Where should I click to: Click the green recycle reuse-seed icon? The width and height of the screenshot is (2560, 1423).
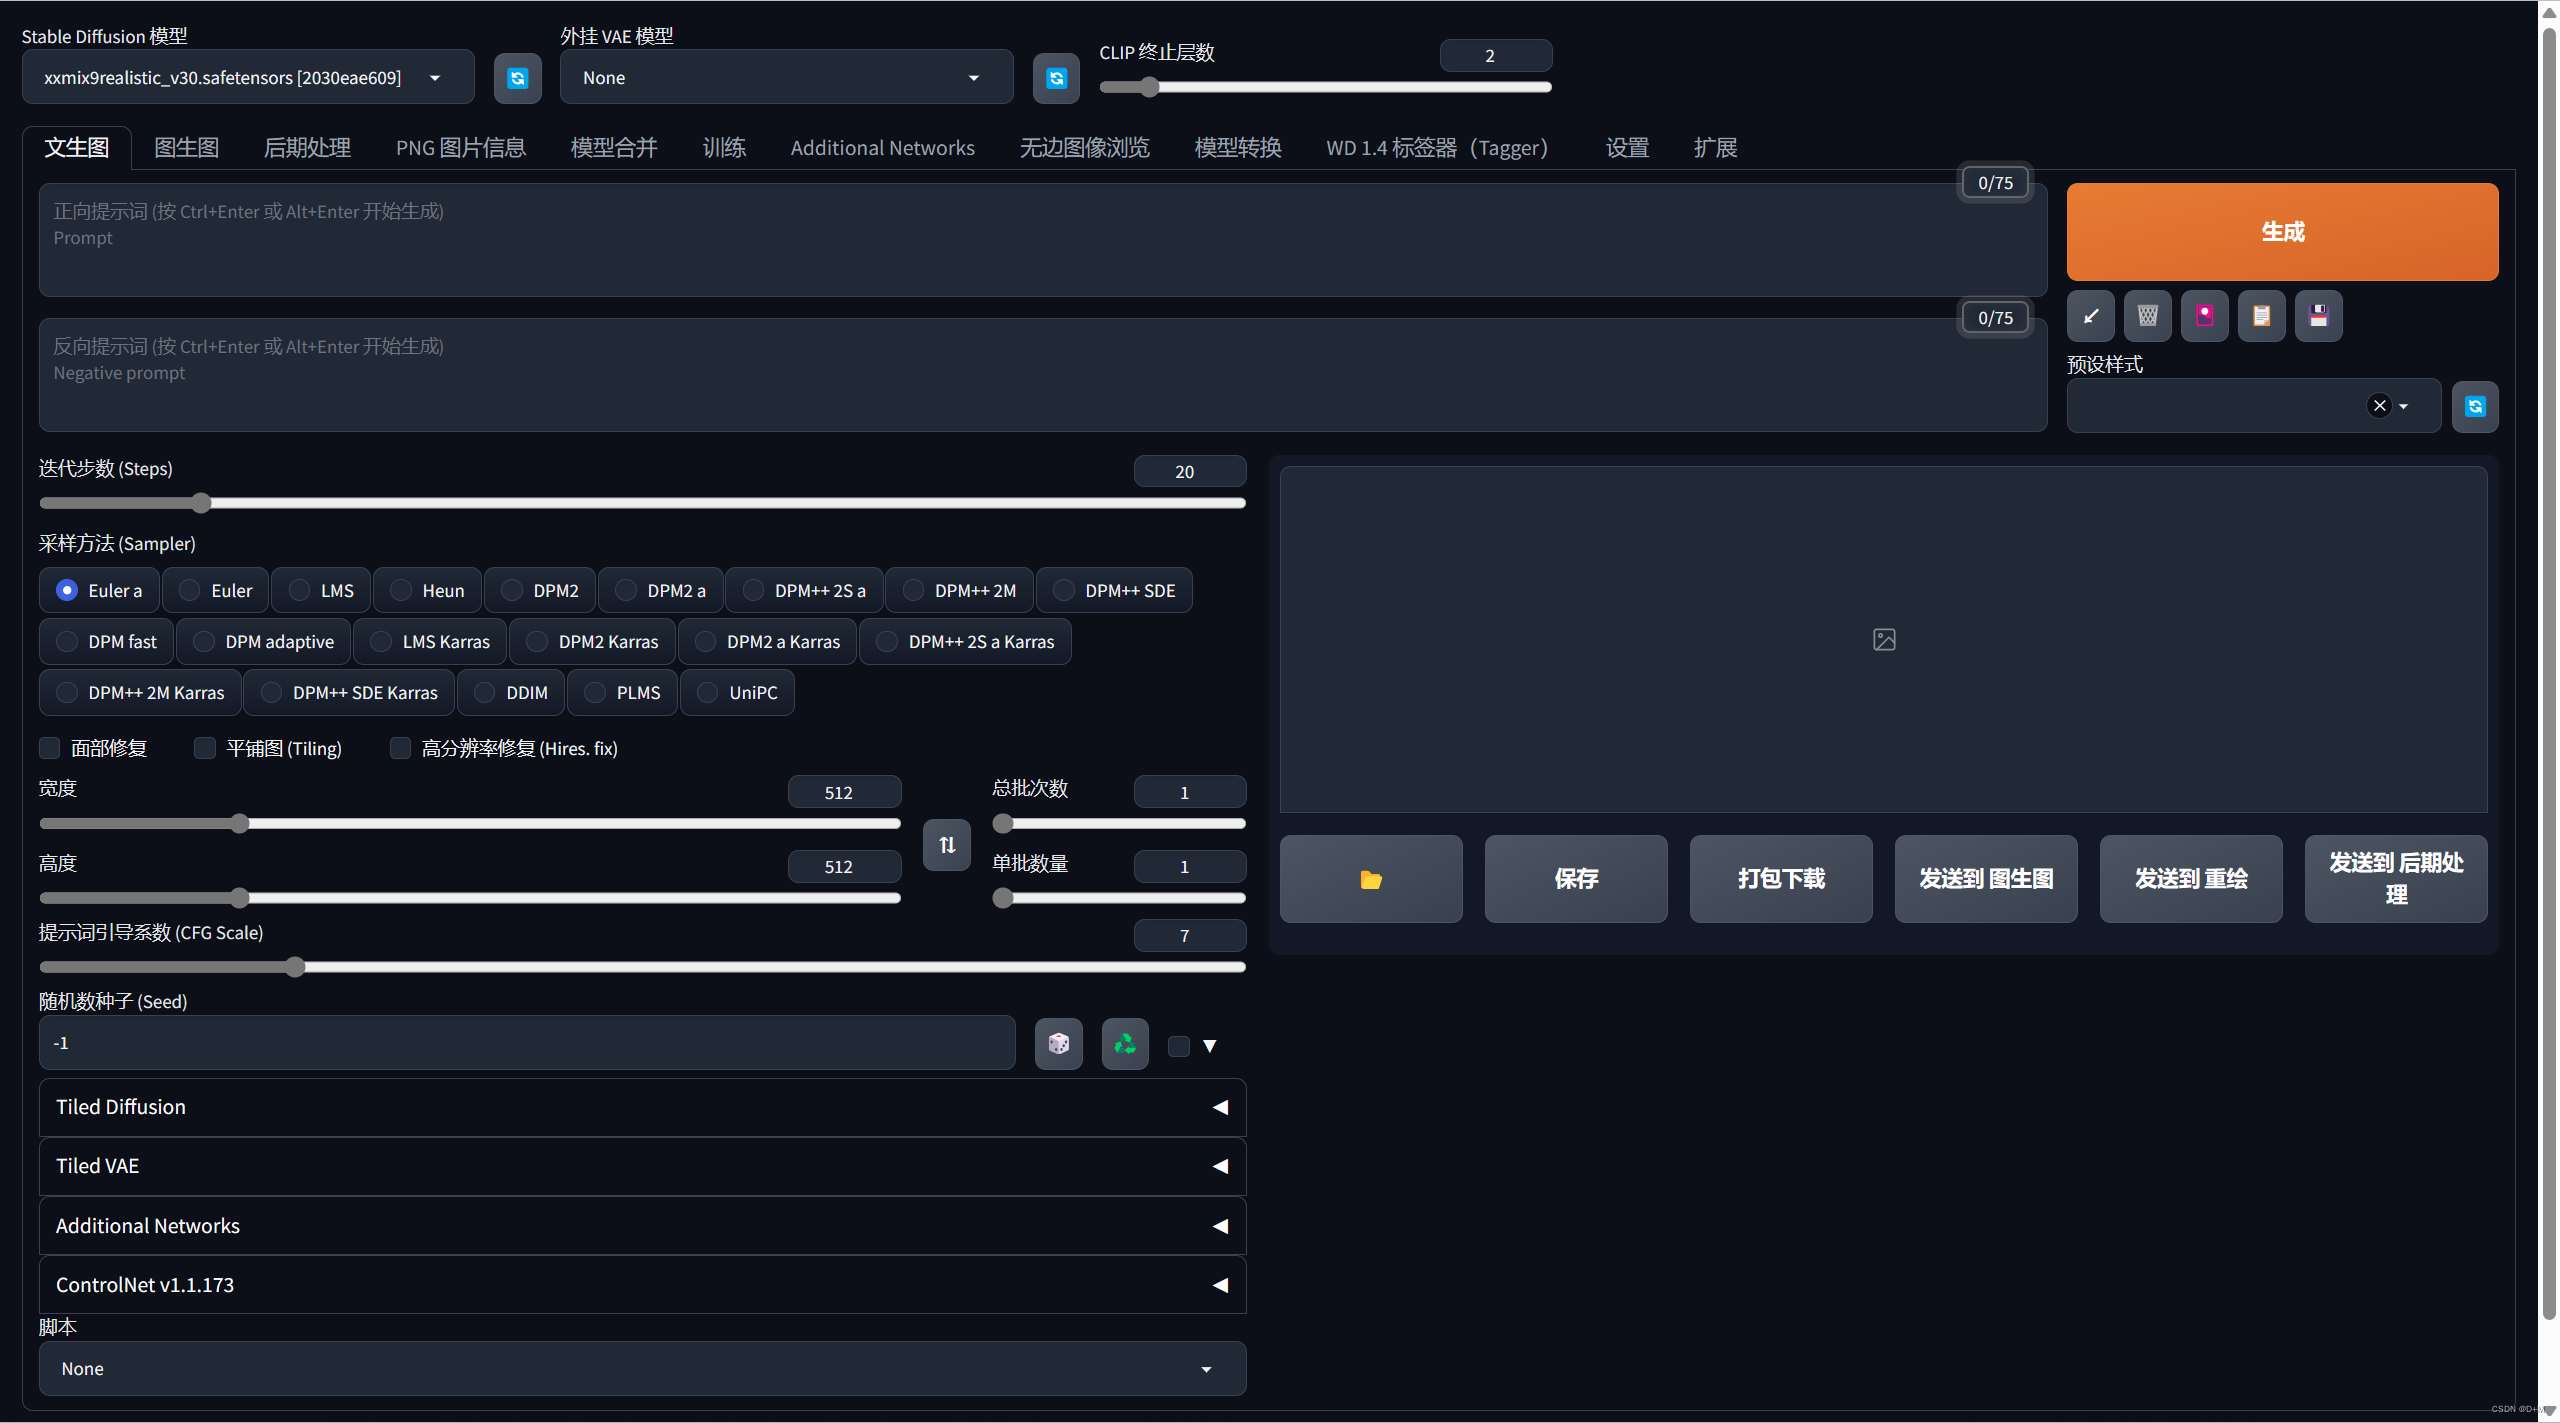coord(1125,1044)
